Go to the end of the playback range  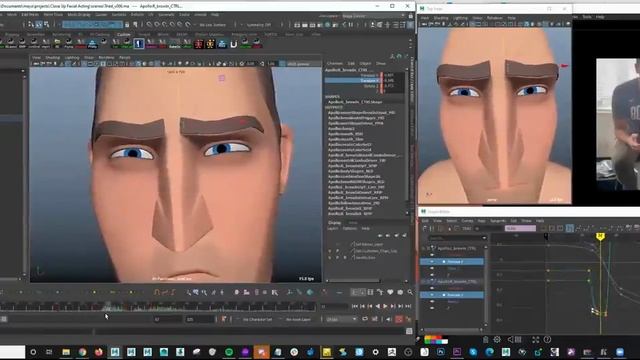pyautogui.click(x=408, y=306)
